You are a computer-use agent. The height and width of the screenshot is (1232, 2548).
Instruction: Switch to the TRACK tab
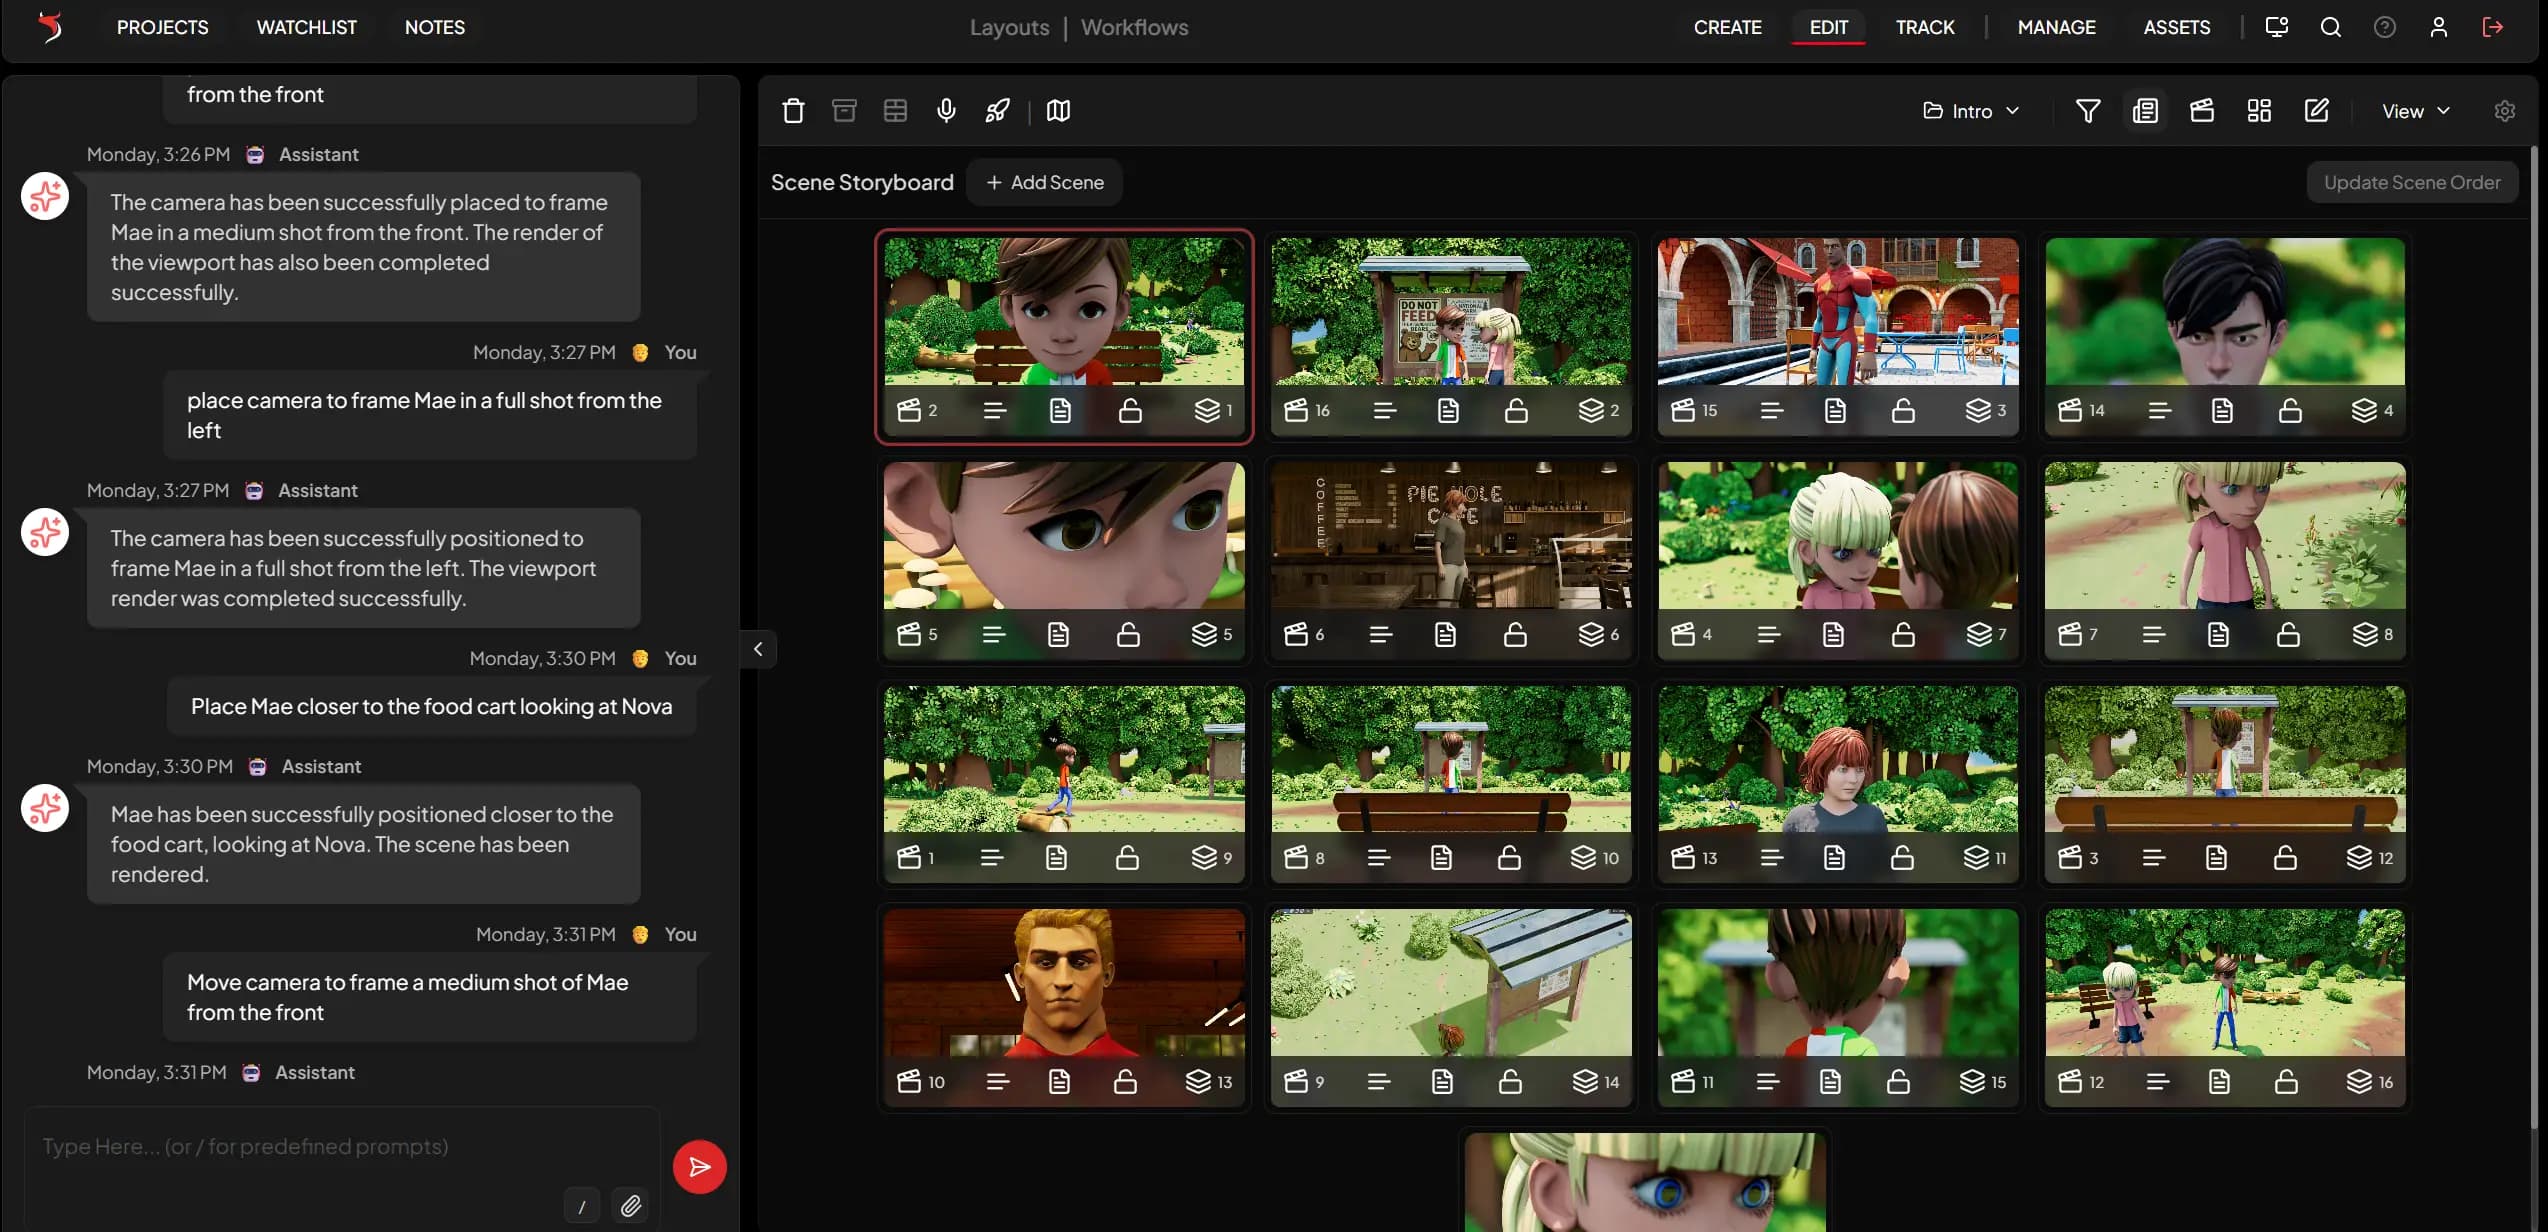[1924, 27]
